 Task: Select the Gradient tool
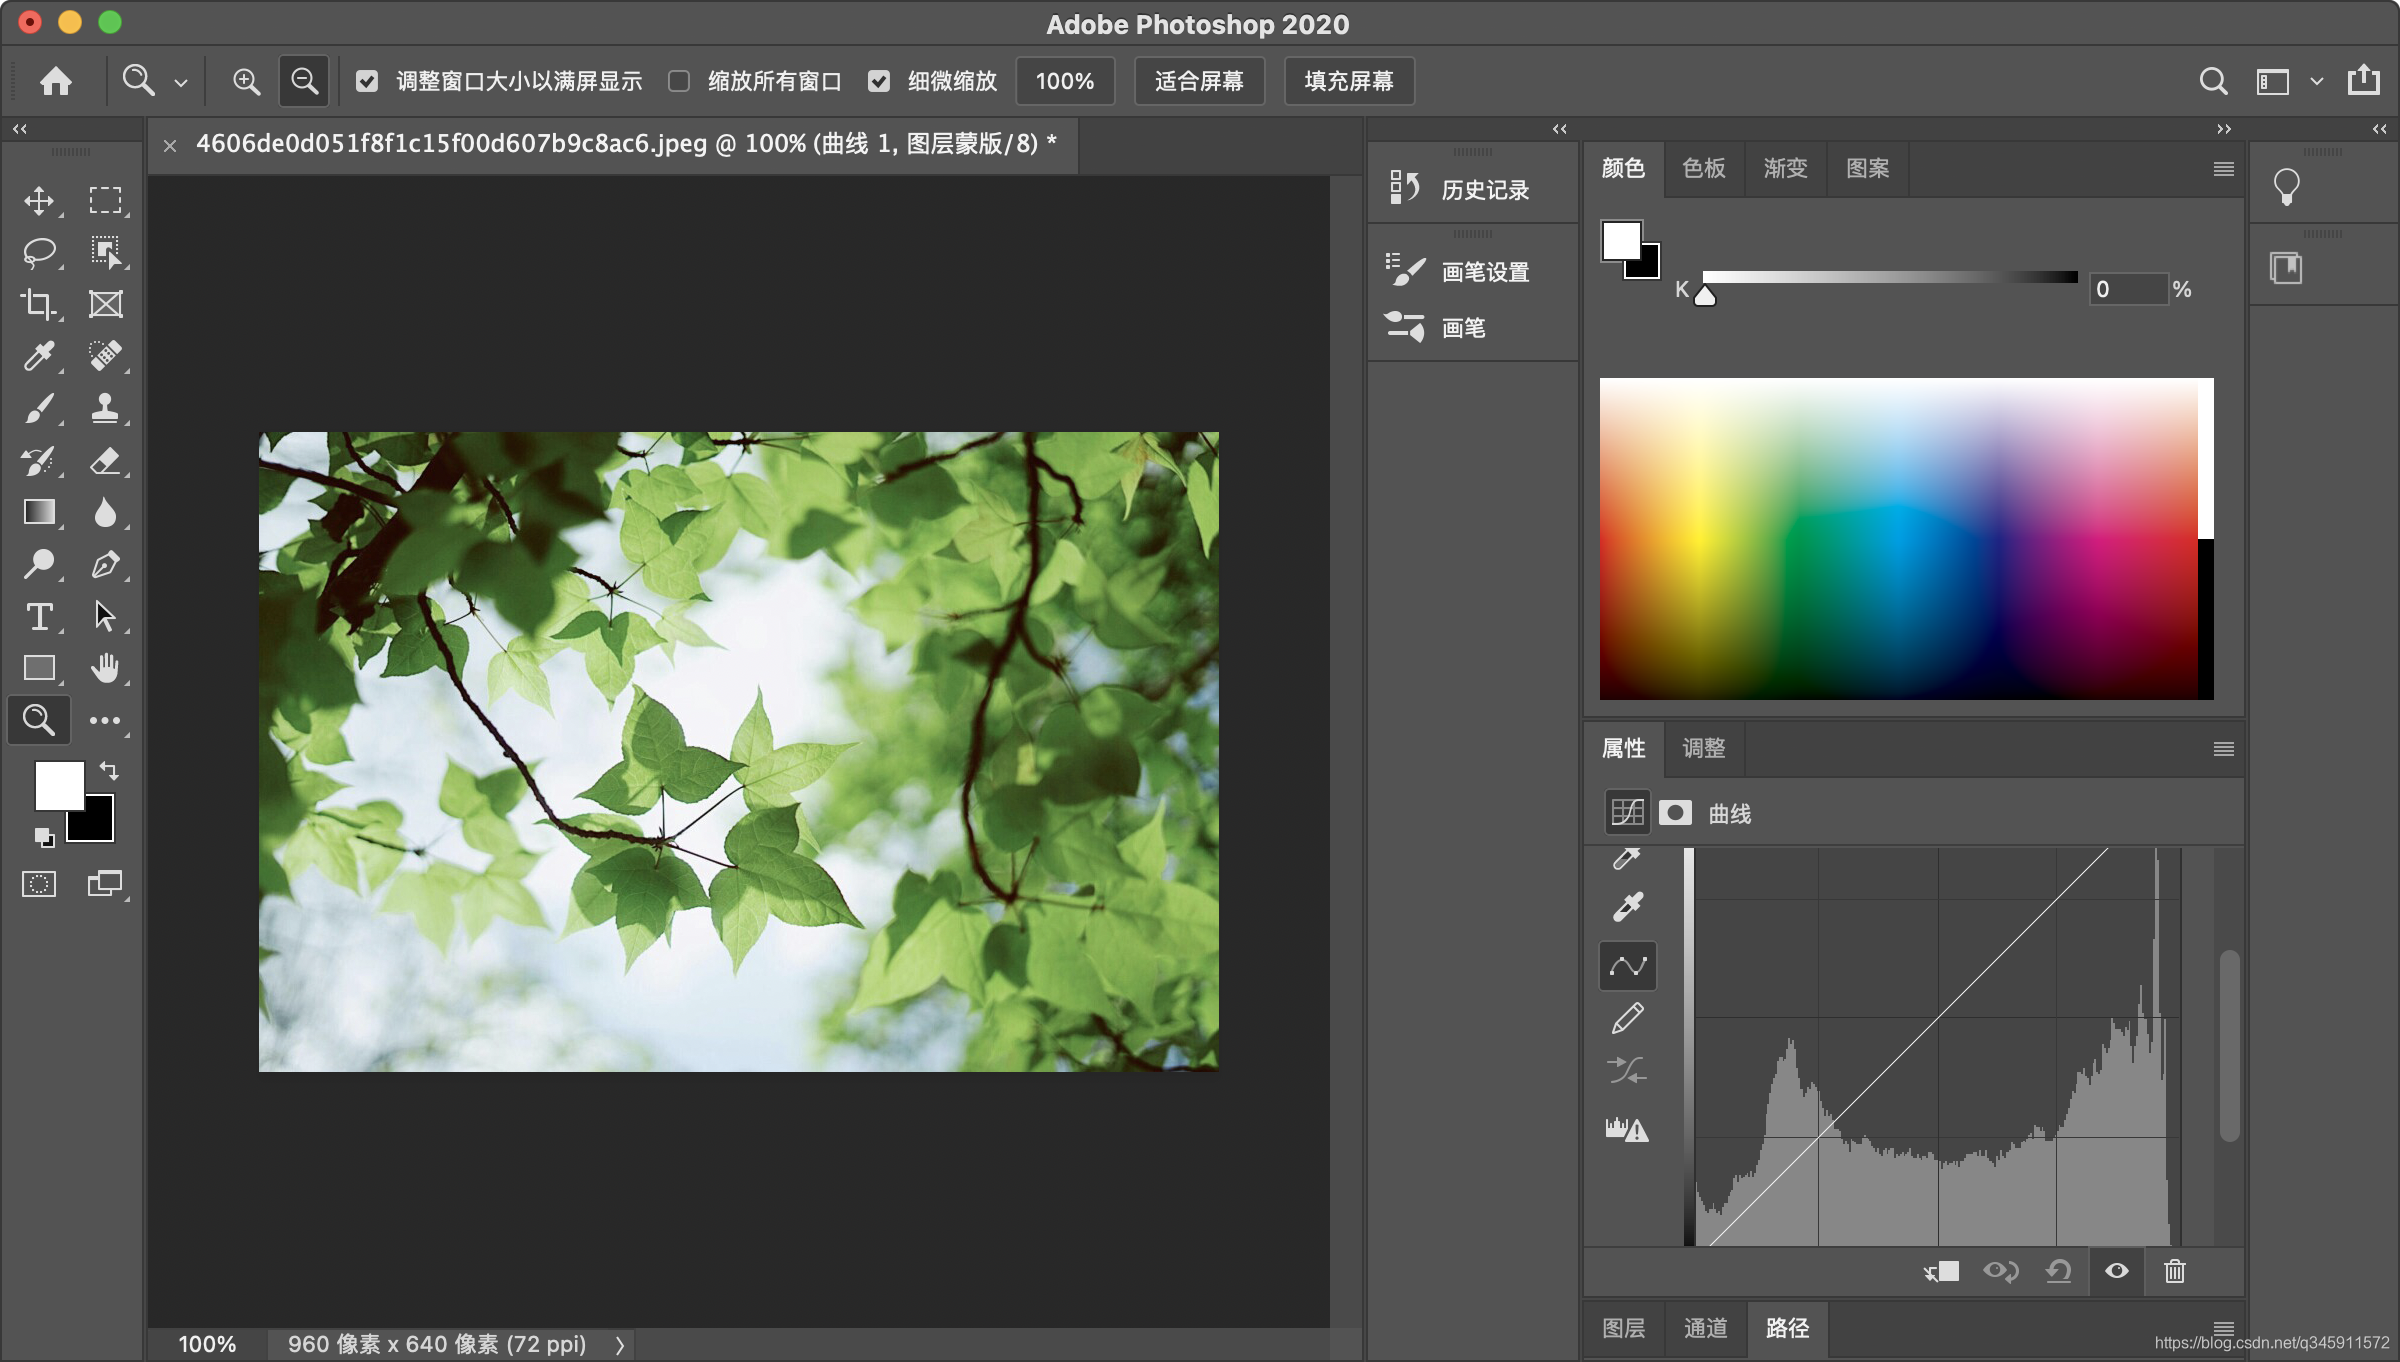tap(39, 512)
